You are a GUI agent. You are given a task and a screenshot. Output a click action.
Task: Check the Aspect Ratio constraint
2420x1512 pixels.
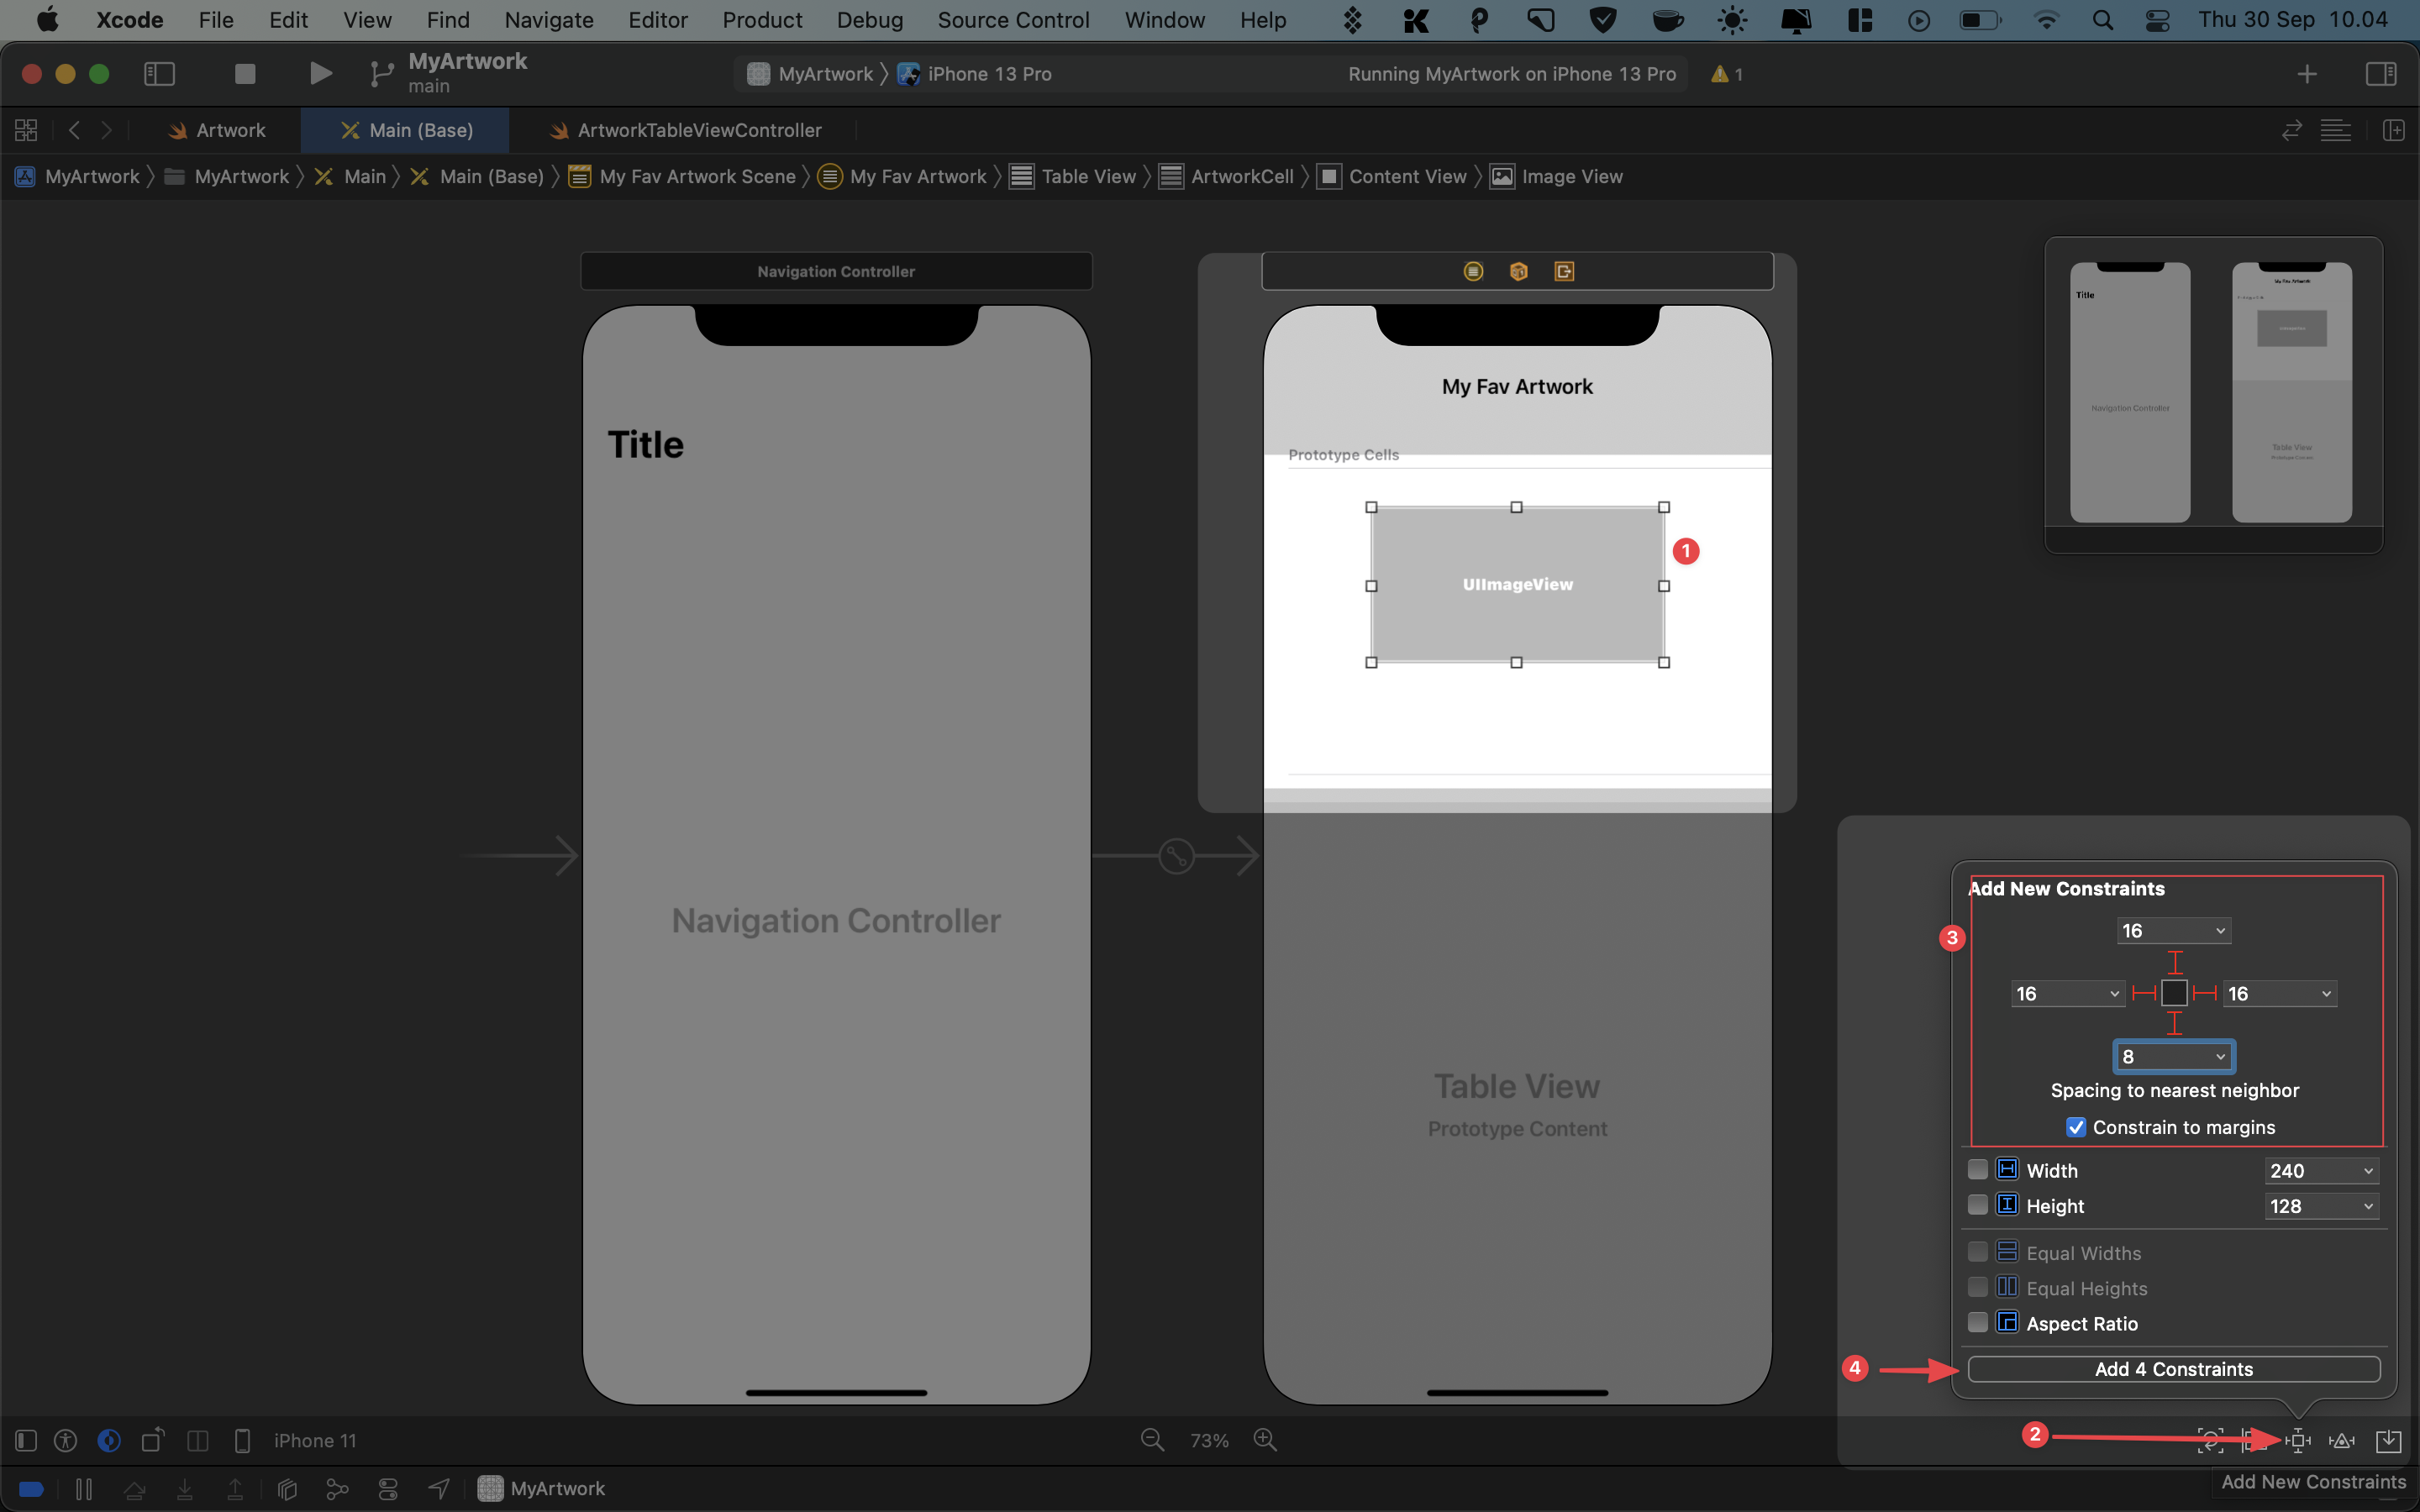pos(1977,1323)
